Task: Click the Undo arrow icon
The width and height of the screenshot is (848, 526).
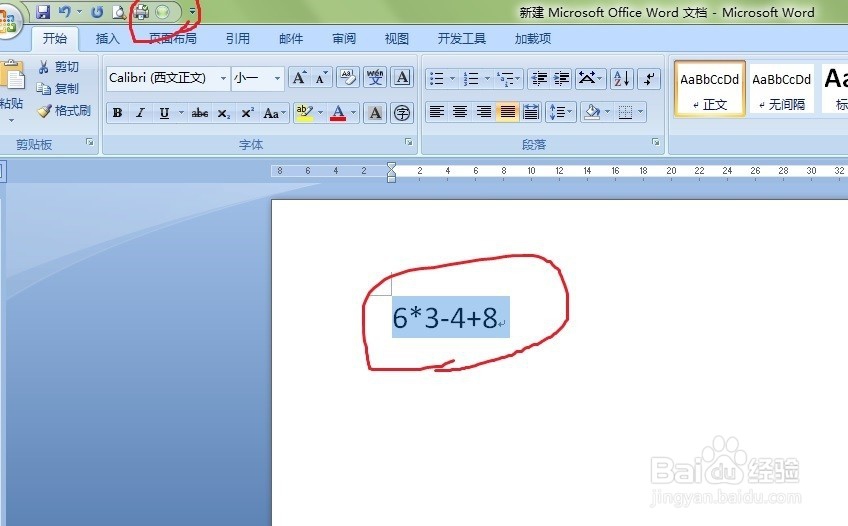Action: [65, 11]
